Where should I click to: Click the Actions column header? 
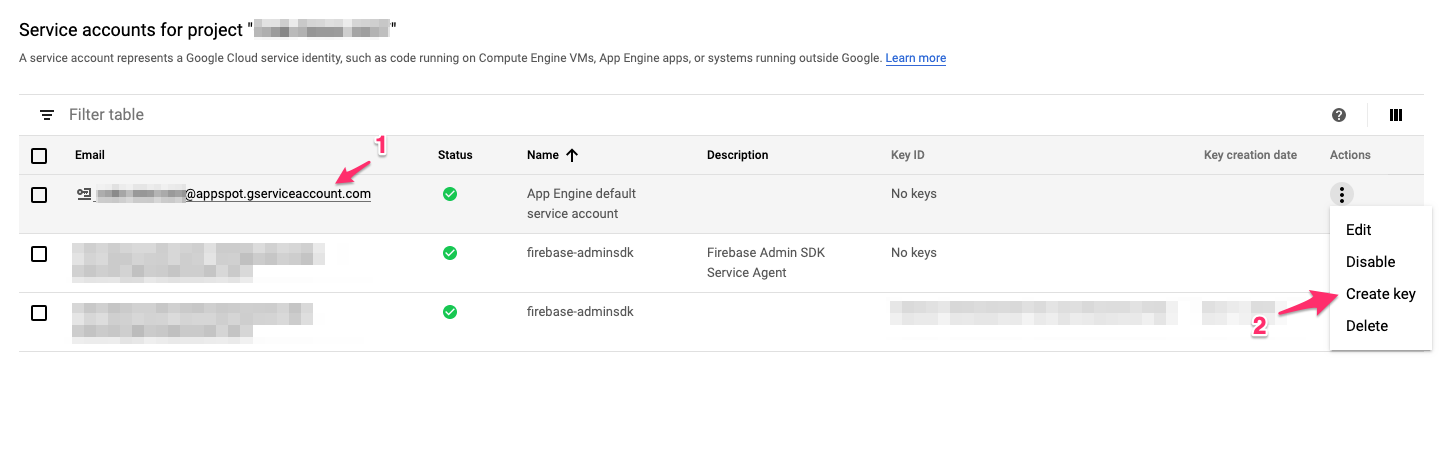[x=1350, y=155]
